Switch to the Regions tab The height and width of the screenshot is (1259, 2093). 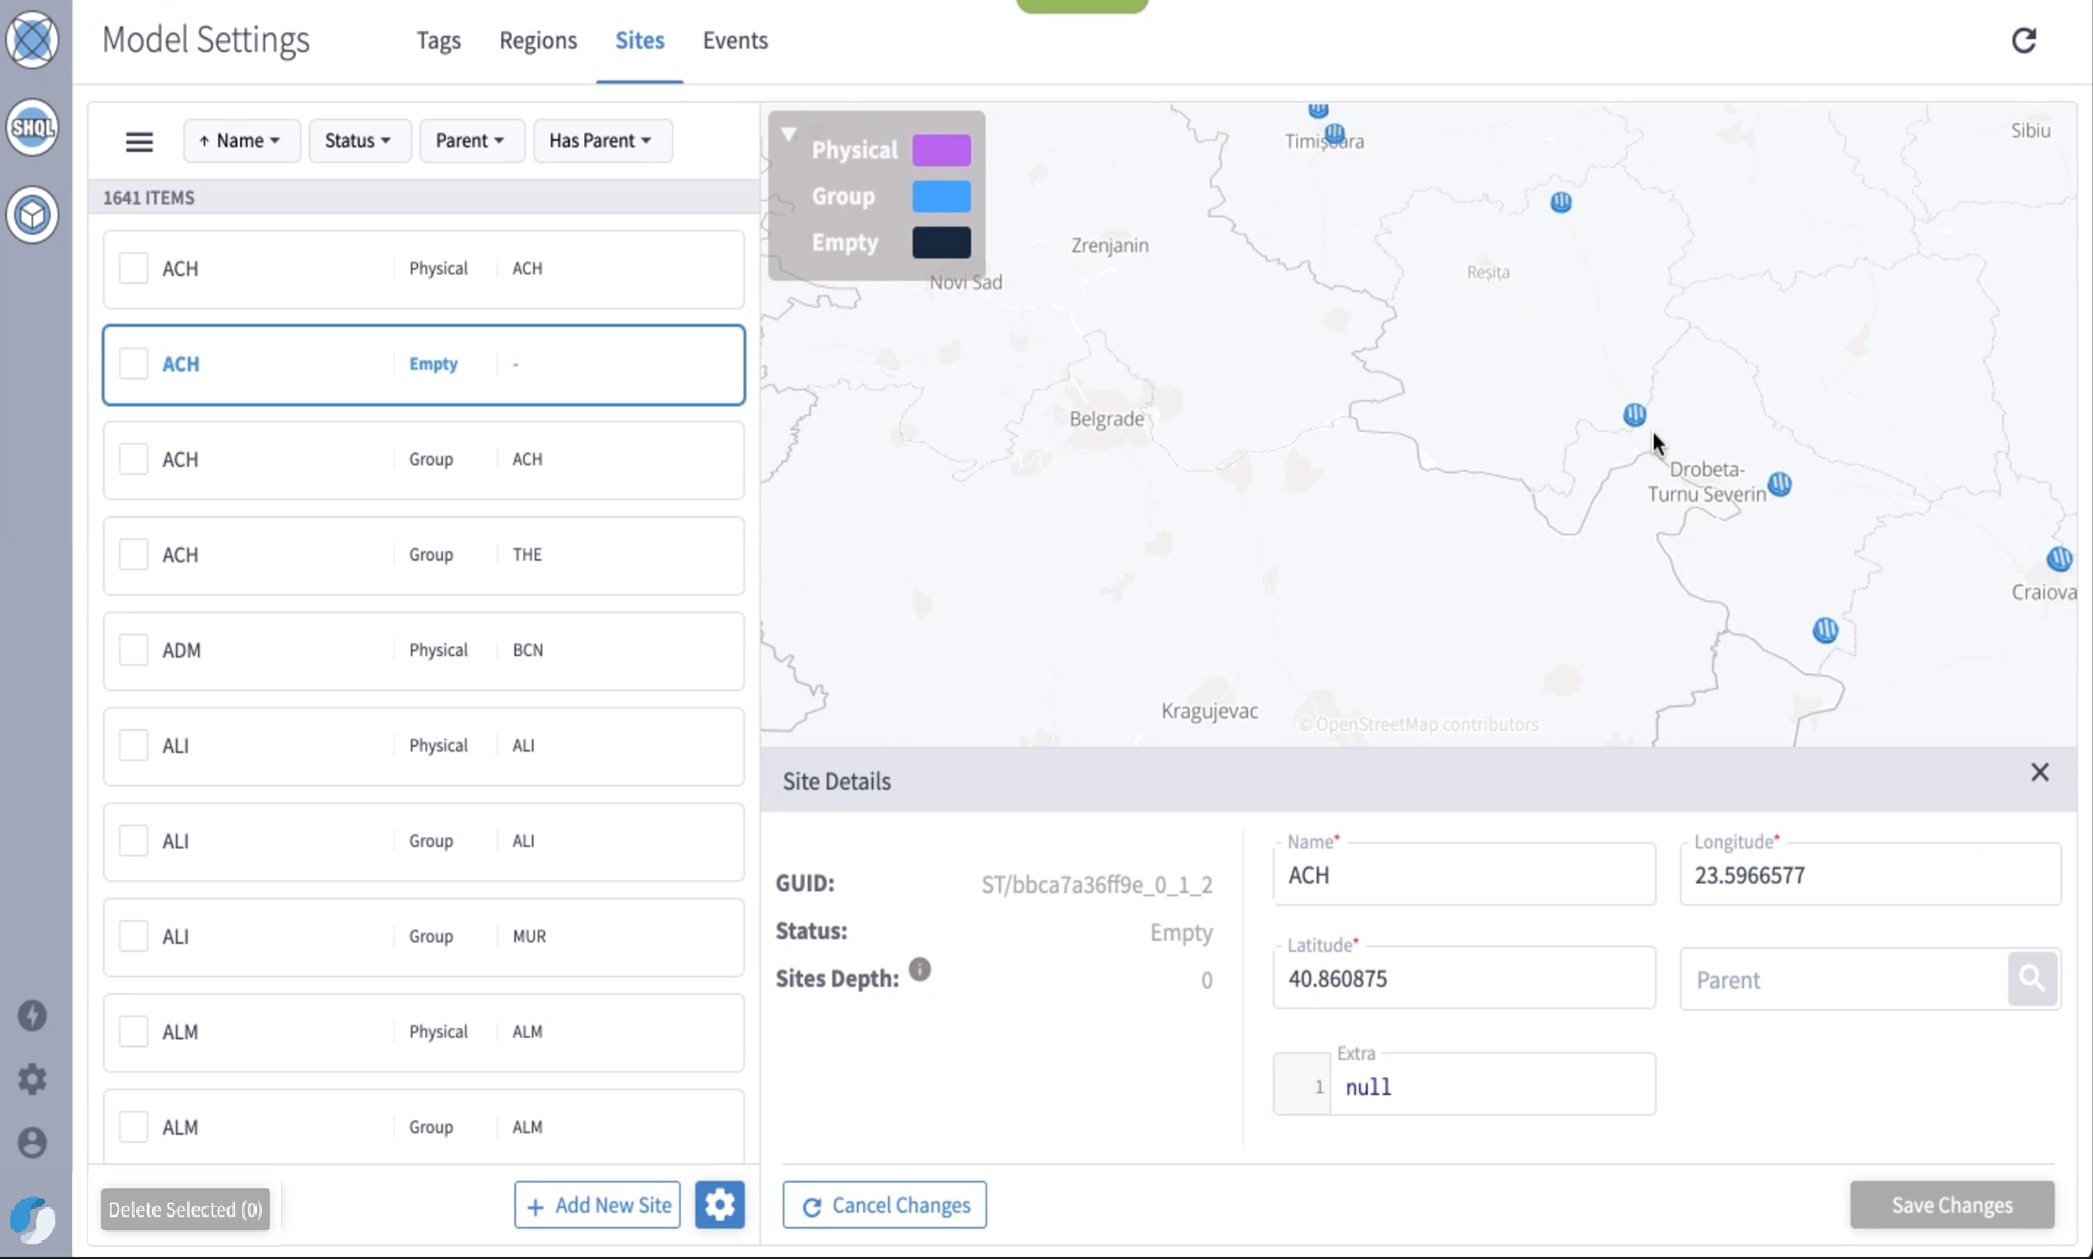(x=538, y=40)
